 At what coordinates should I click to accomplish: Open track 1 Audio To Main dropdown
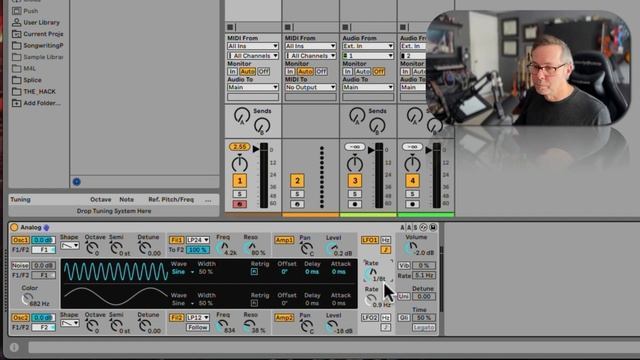coord(253,87)
